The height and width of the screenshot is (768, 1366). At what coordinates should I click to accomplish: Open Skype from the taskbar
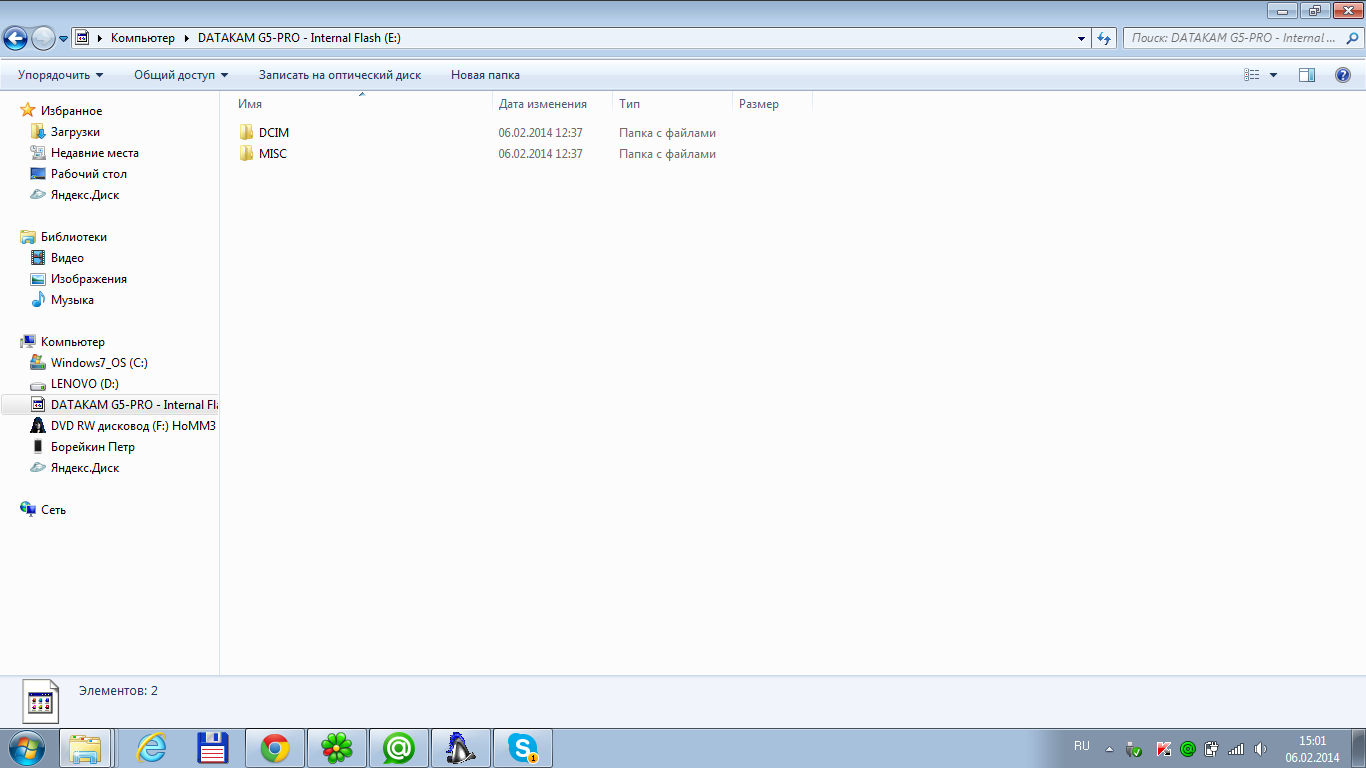[x=522, y=748]
